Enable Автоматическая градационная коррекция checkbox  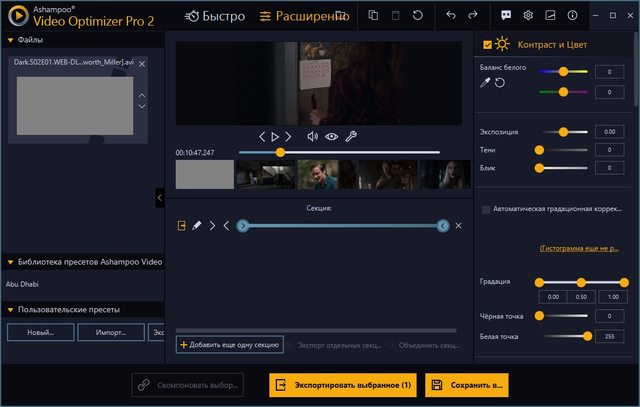(486, 209)
